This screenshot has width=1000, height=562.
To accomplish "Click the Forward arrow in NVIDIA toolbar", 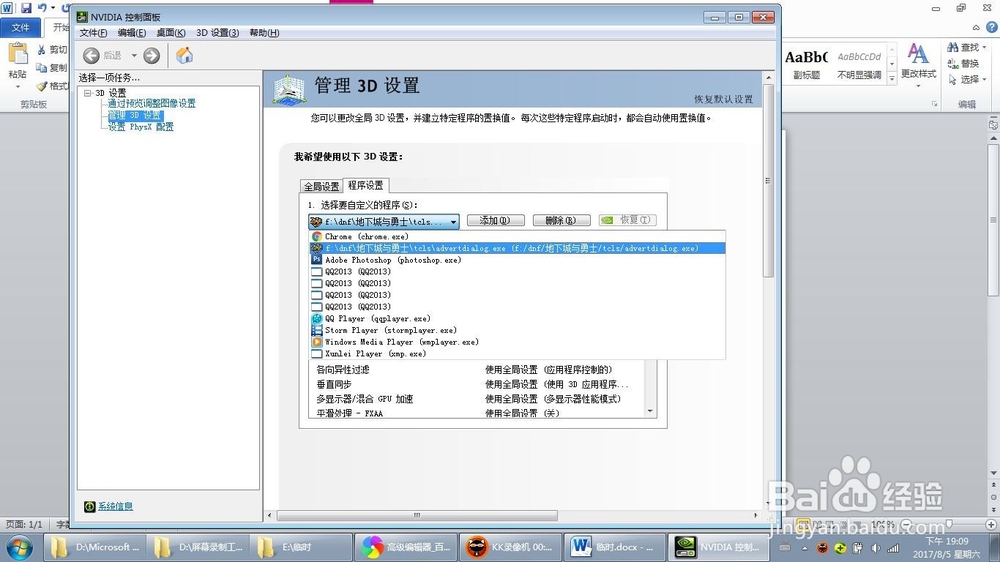I will tap(151, 56).
